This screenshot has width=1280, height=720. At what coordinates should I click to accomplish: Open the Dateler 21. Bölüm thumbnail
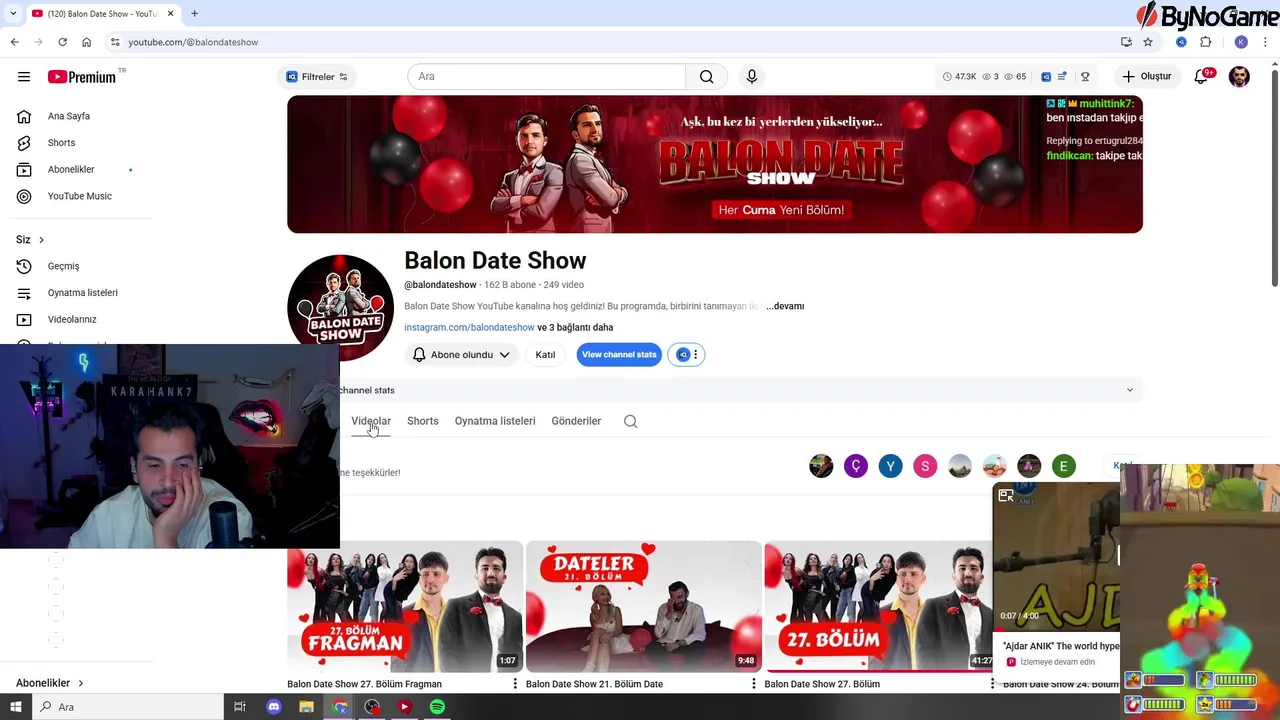[x=643, y=606]
